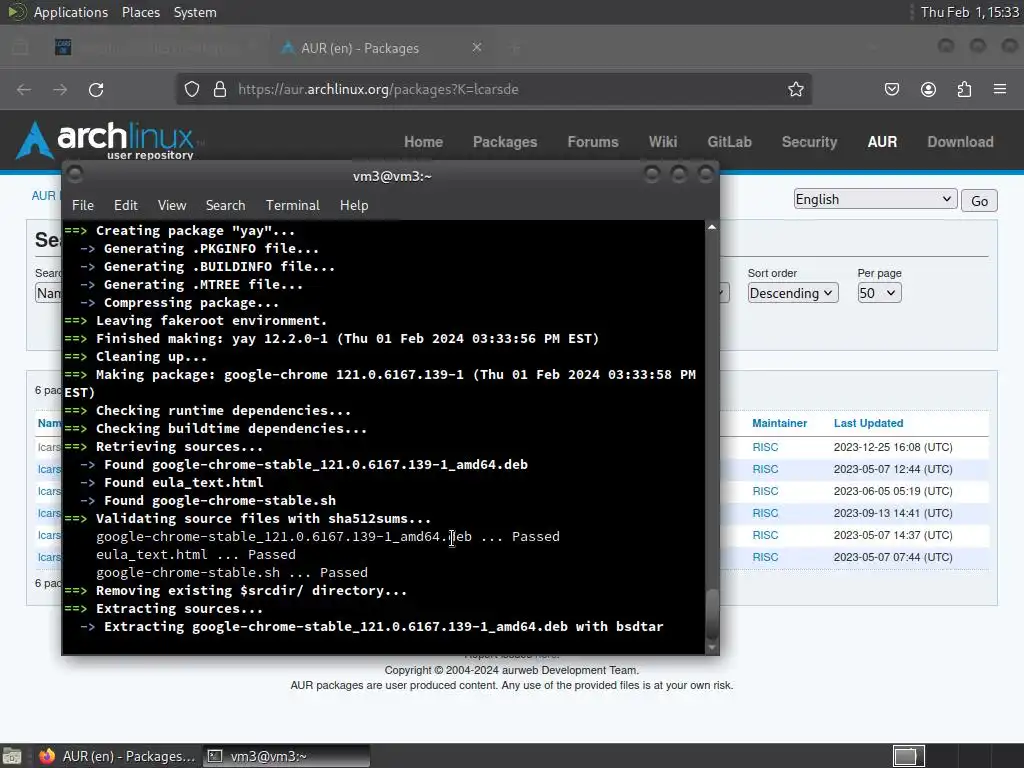Image resolution: width=1024 pixels, height=768 pixels.
Task: Open the terminal window menu button
Action: [x=74, y=174]
